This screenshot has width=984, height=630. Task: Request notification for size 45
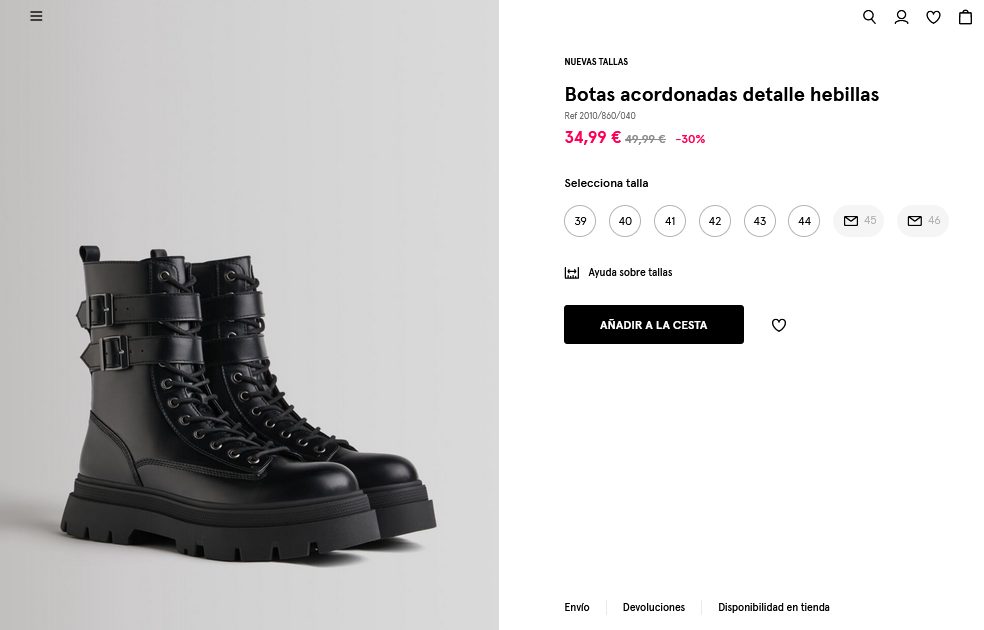pos(858,221)
